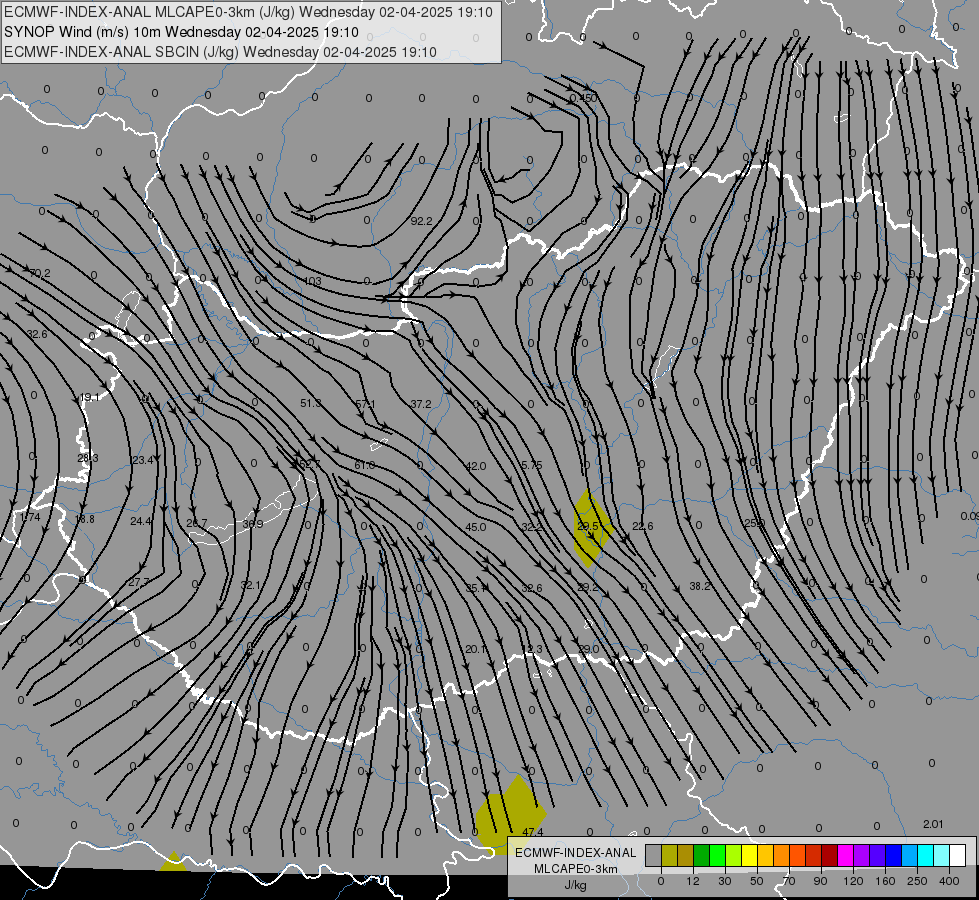Click the '29.5' value on the olive patch
The height and width of the screenshot is (900, 979).
point(588,527)
